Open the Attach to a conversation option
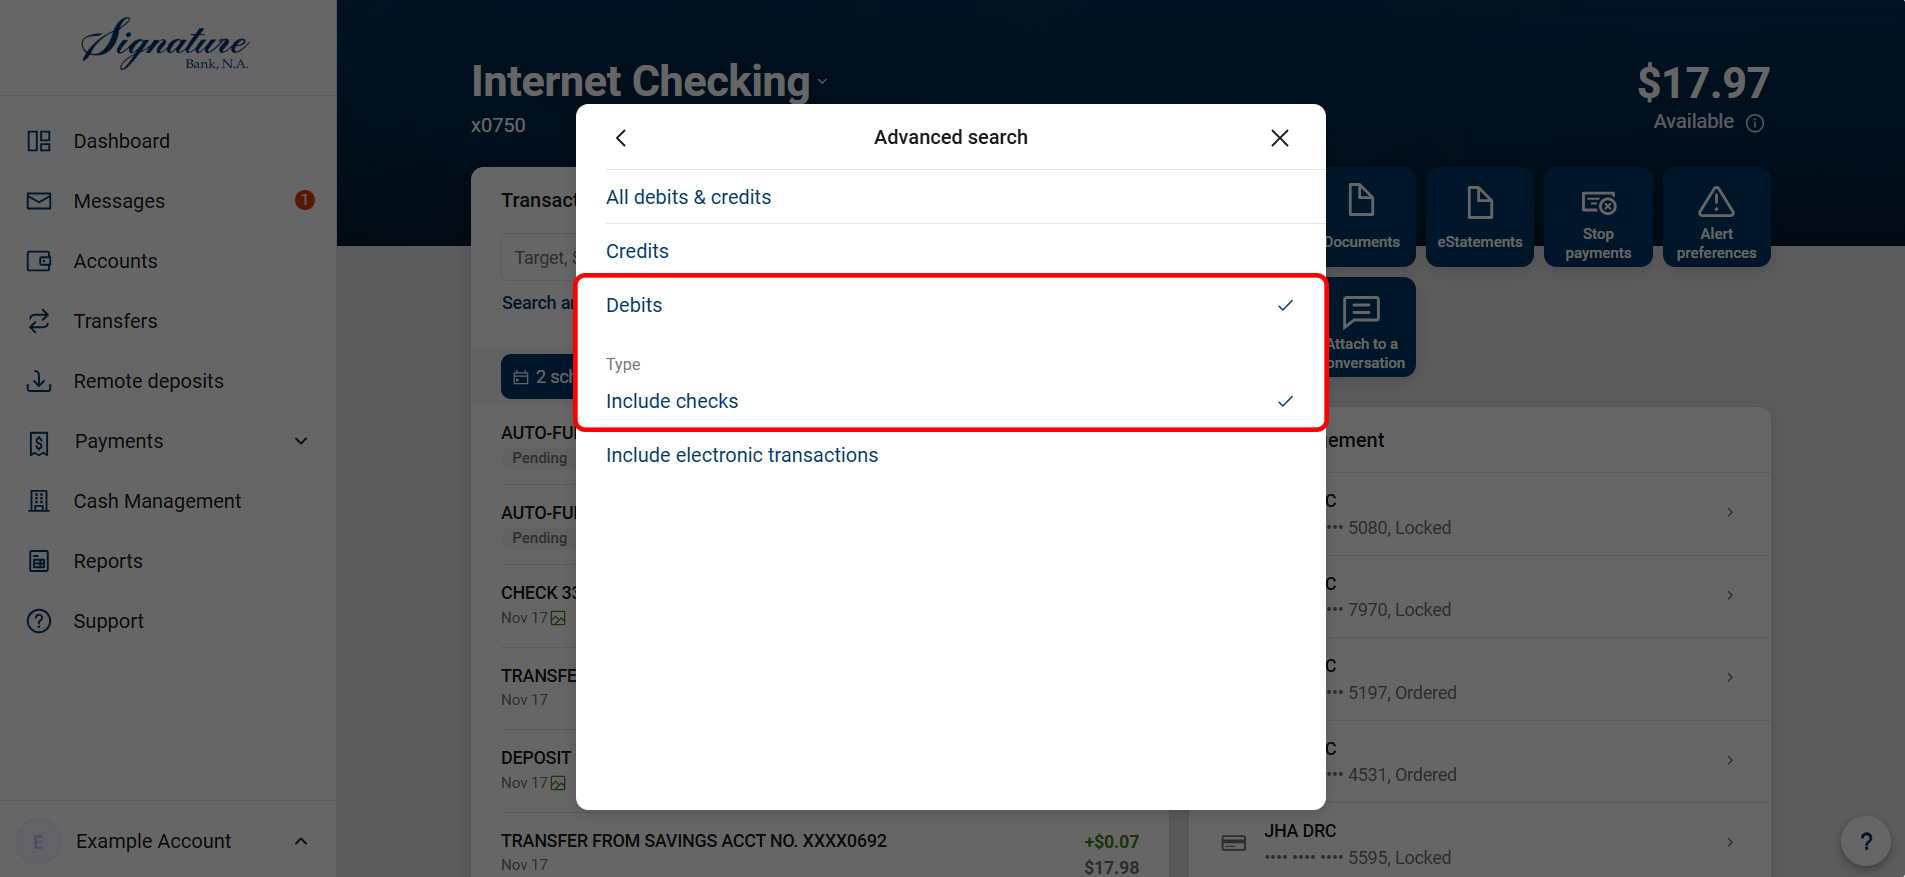Image resolution: width=1905 pixels, height=877 pixels. [1363, 326]
